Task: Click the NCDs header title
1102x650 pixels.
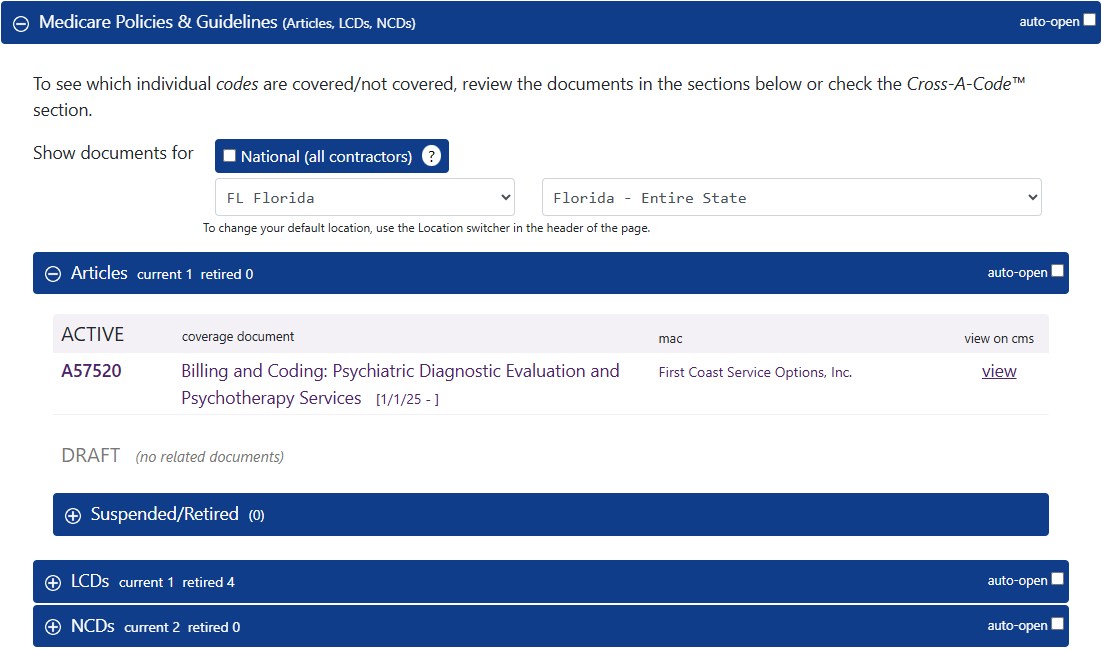Action: click(x=93, y=626)
